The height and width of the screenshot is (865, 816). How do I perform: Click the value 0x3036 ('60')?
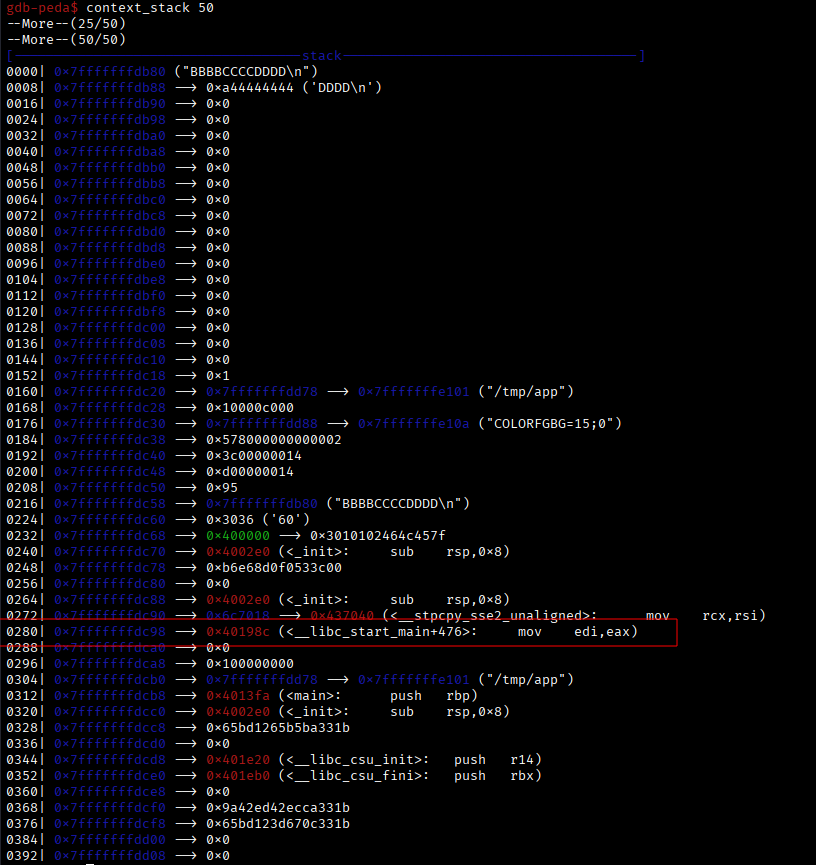[x=258, y=520]
